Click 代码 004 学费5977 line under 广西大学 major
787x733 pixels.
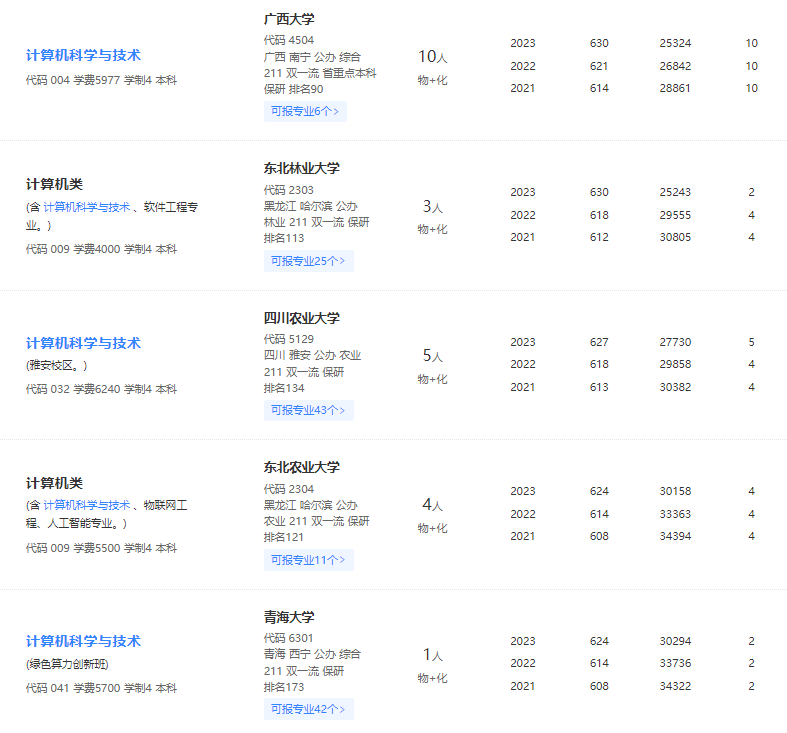tap(101, 80)
